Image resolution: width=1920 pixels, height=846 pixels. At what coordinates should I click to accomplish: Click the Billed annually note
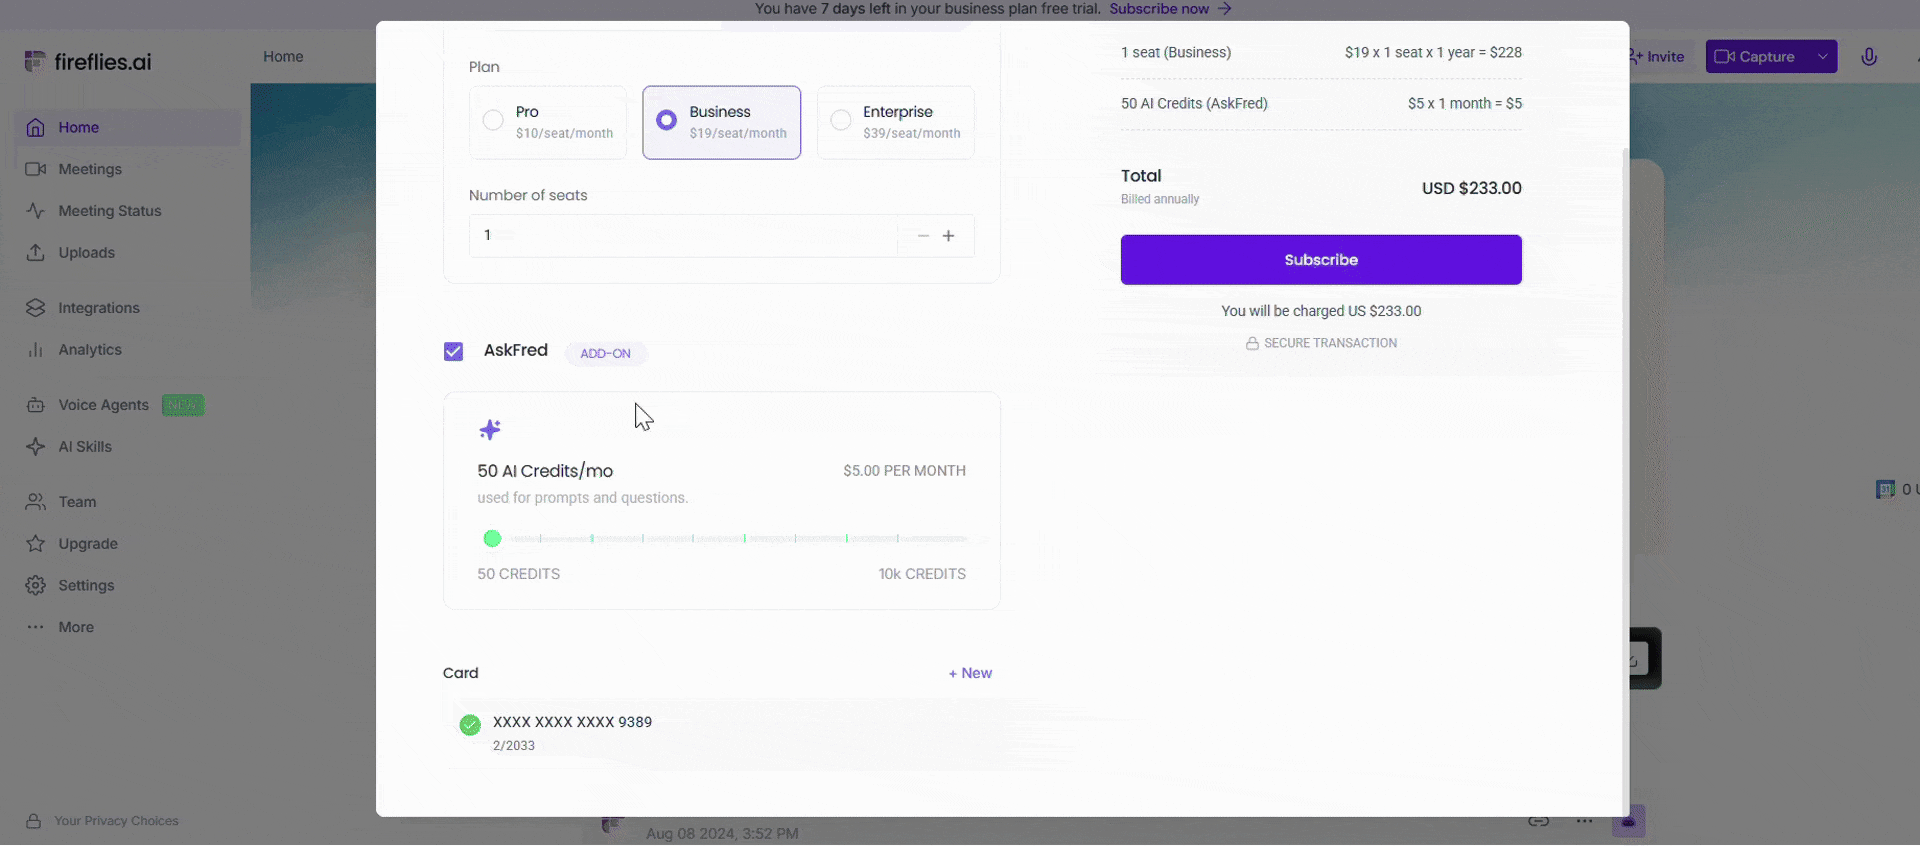[1160, 199]
